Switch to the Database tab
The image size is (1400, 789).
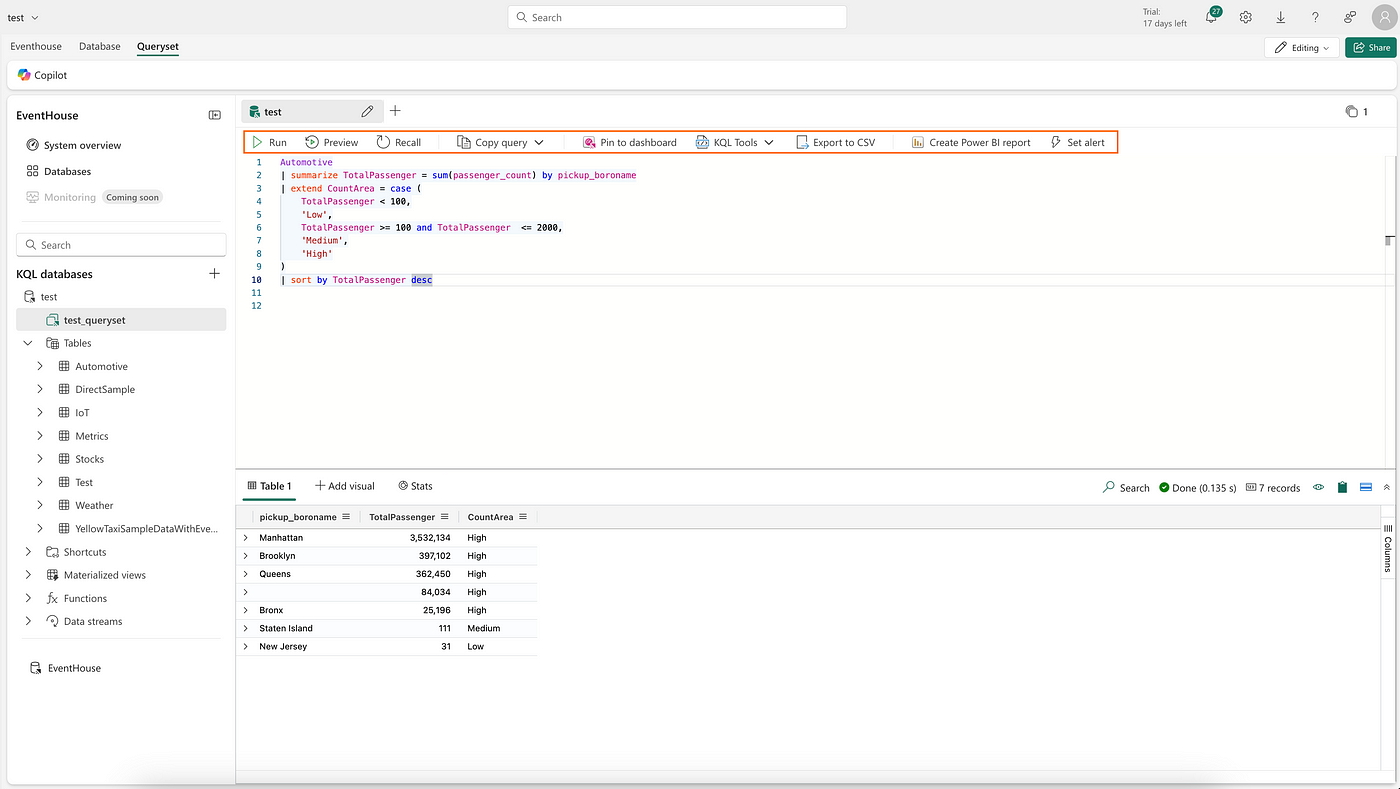click(100, 46)
